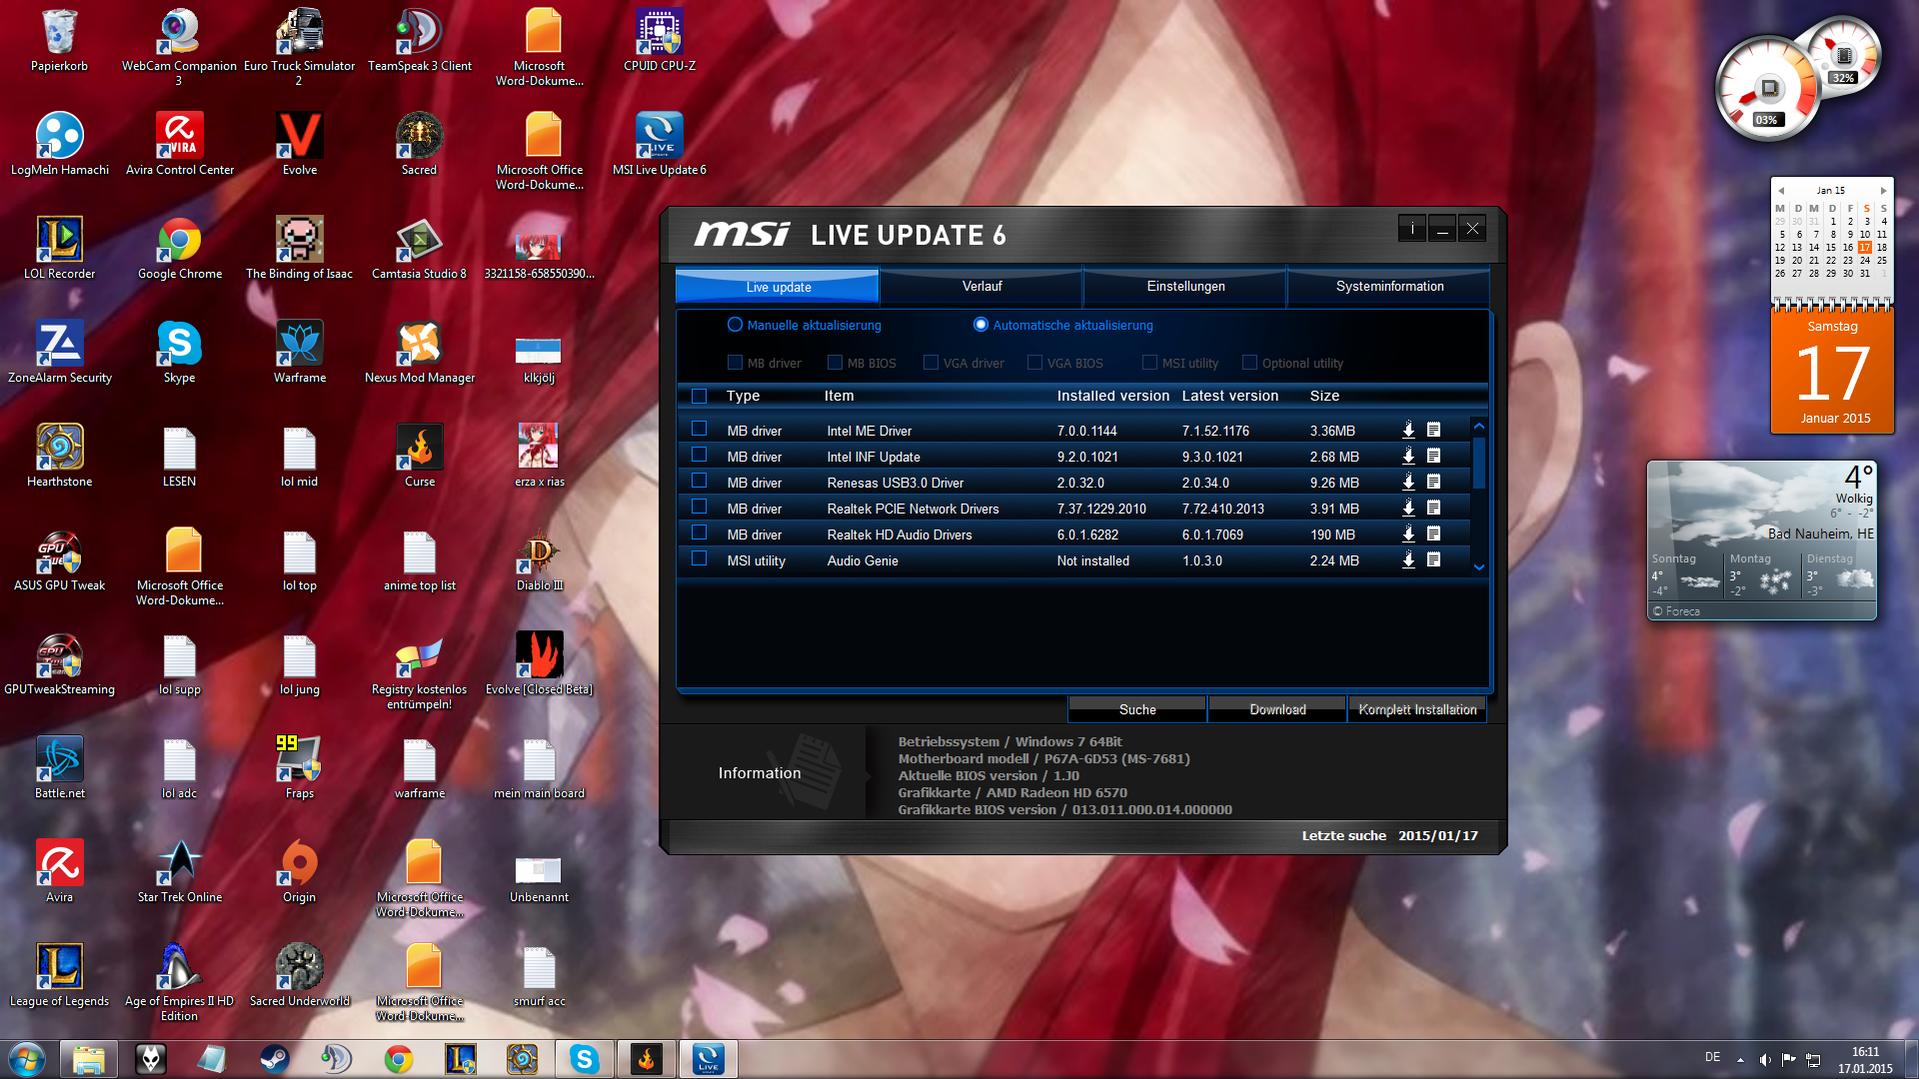Check the Realtek PCIE Network Drivers checkbox
Viewport: 1919px width, 1079px height.
click(699, 507)
